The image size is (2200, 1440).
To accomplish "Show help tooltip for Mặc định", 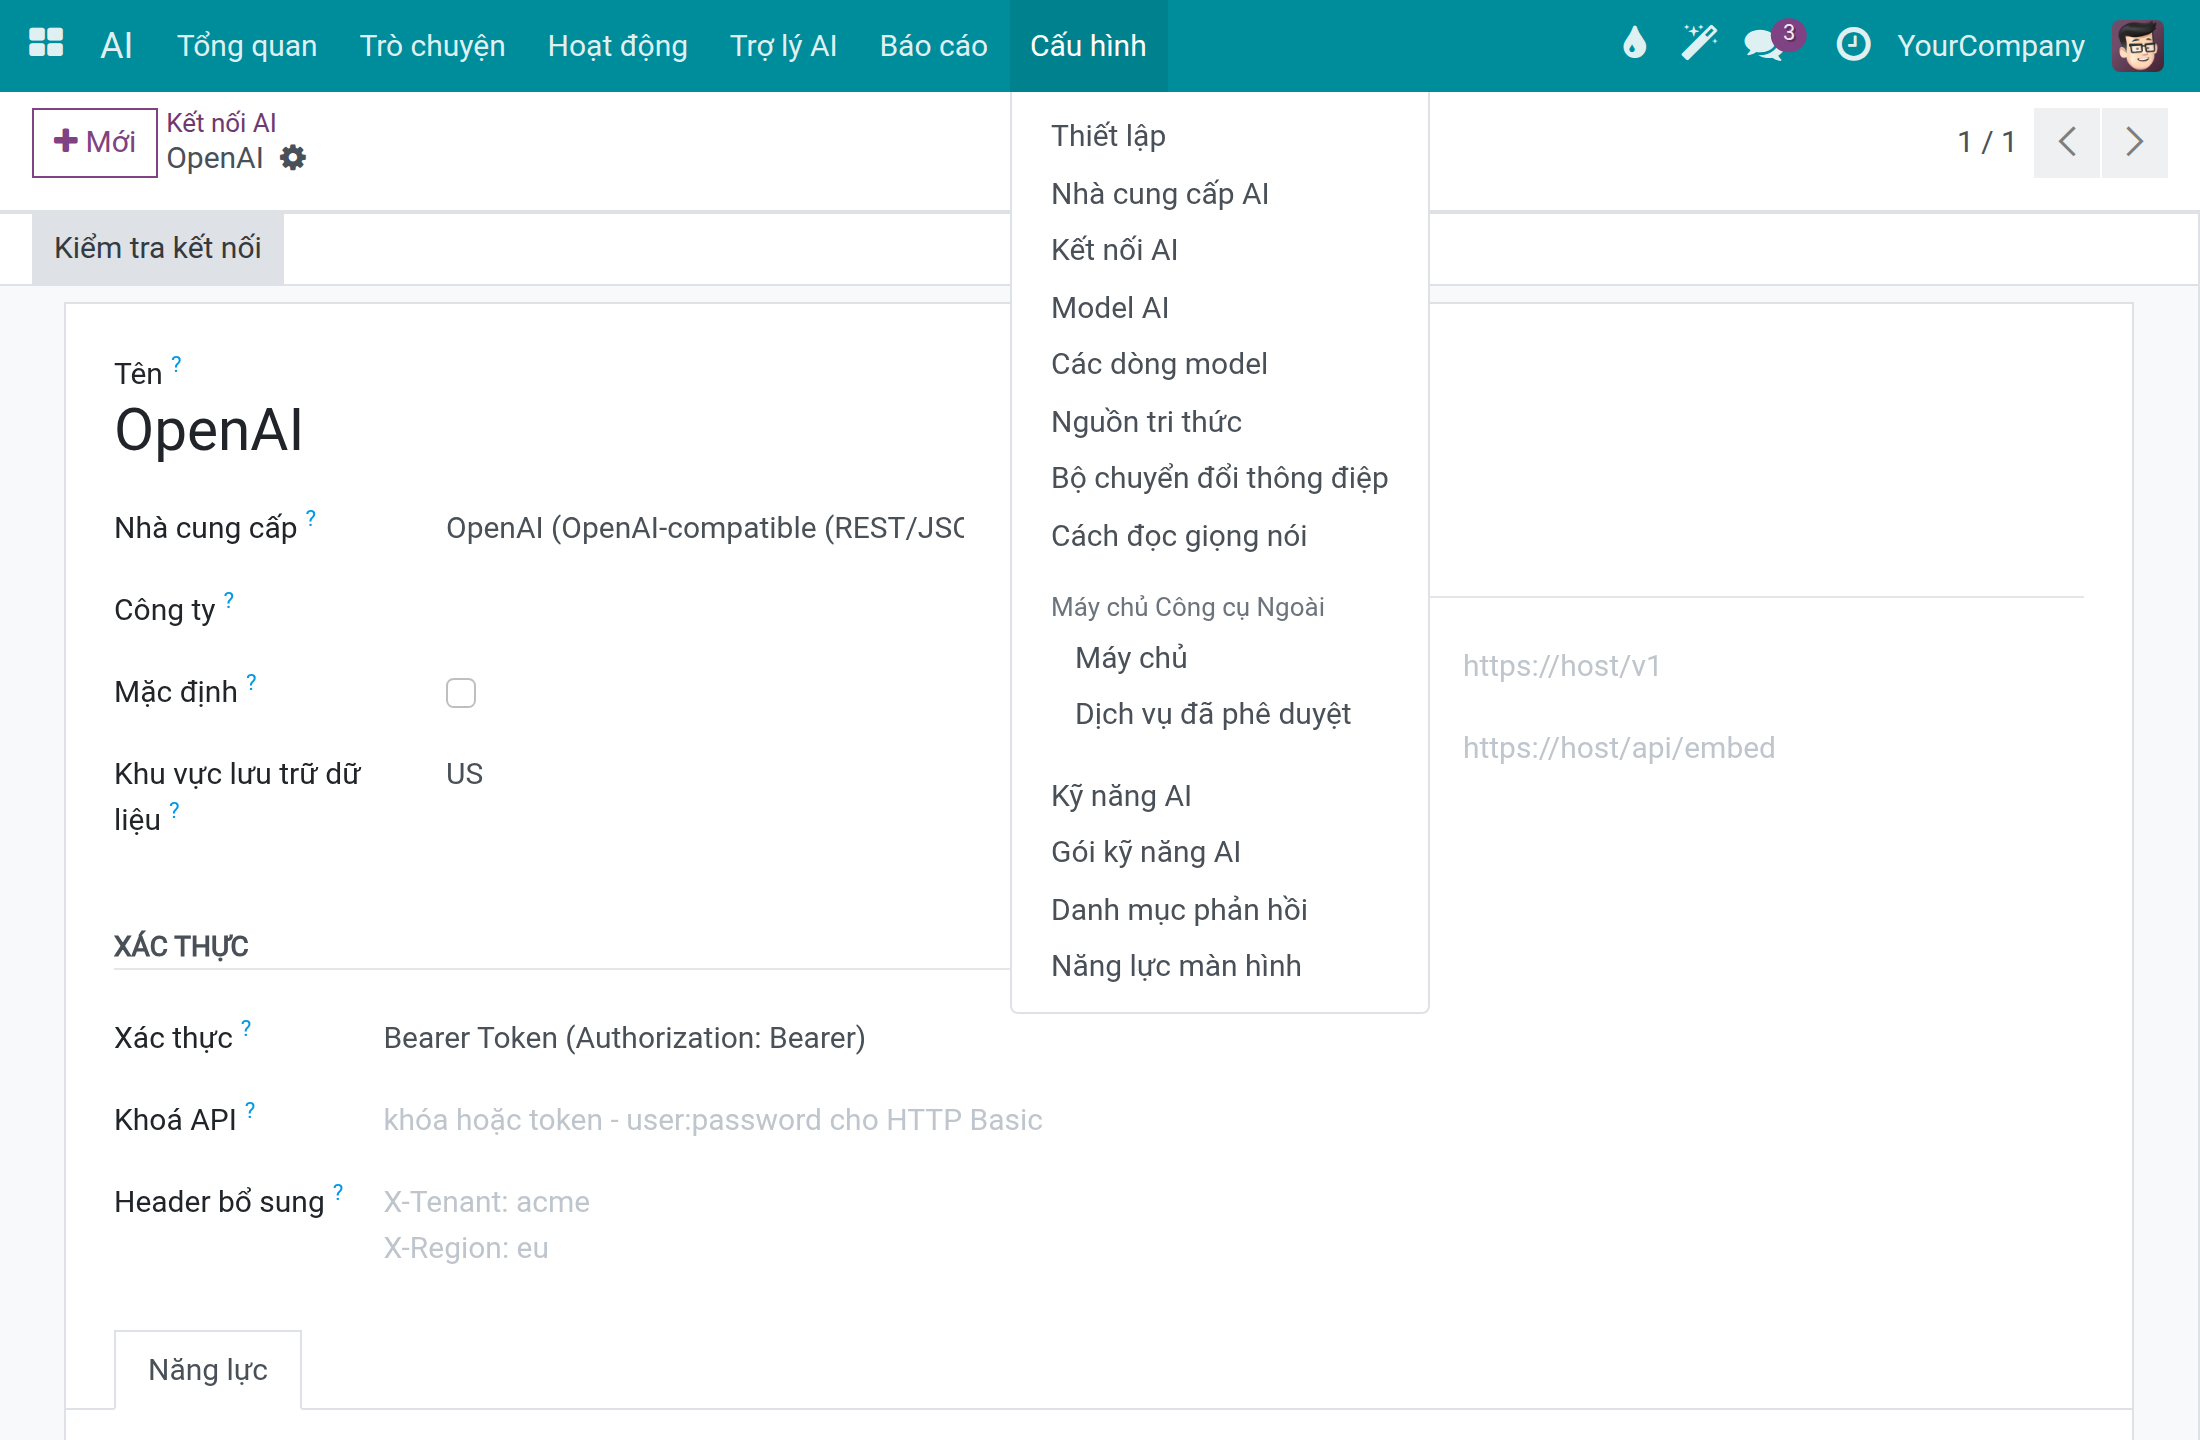I will 252,682.
